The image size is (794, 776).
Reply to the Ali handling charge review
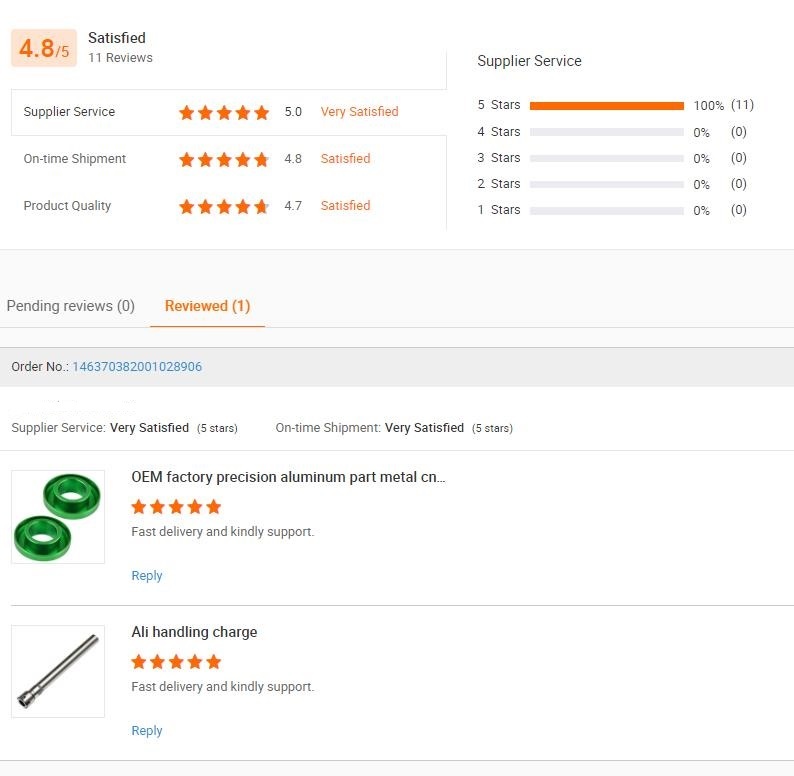(x=146, y=731)
